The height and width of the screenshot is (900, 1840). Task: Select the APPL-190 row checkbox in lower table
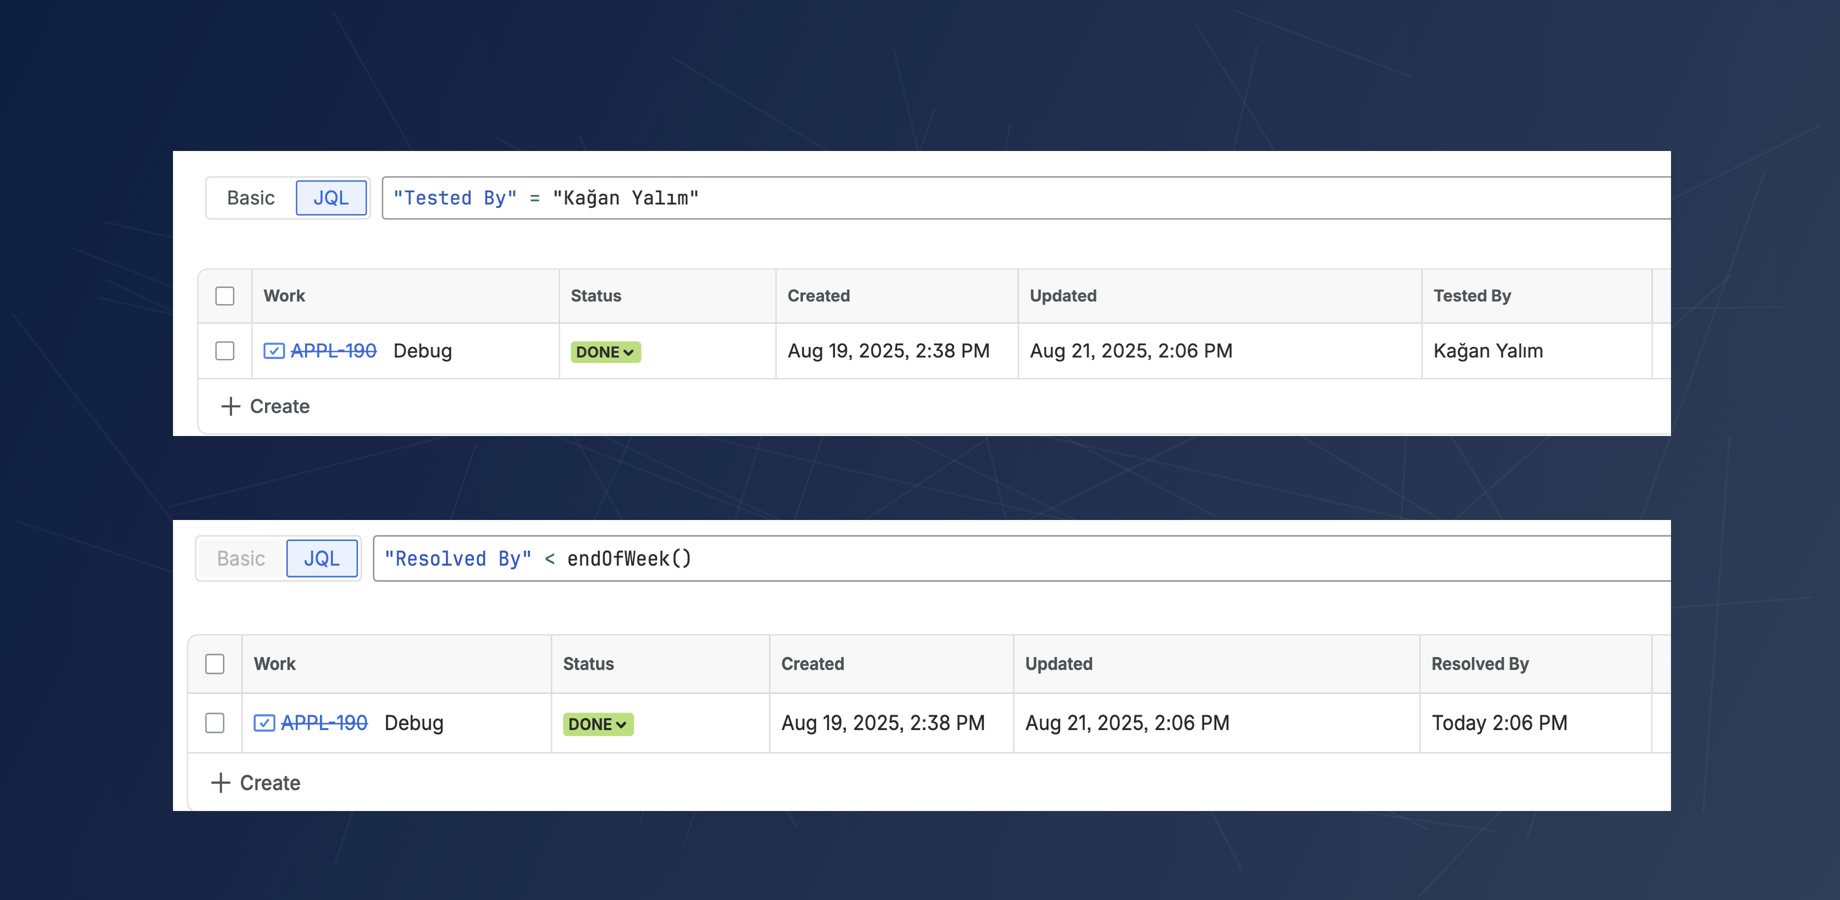pos(215,723)
